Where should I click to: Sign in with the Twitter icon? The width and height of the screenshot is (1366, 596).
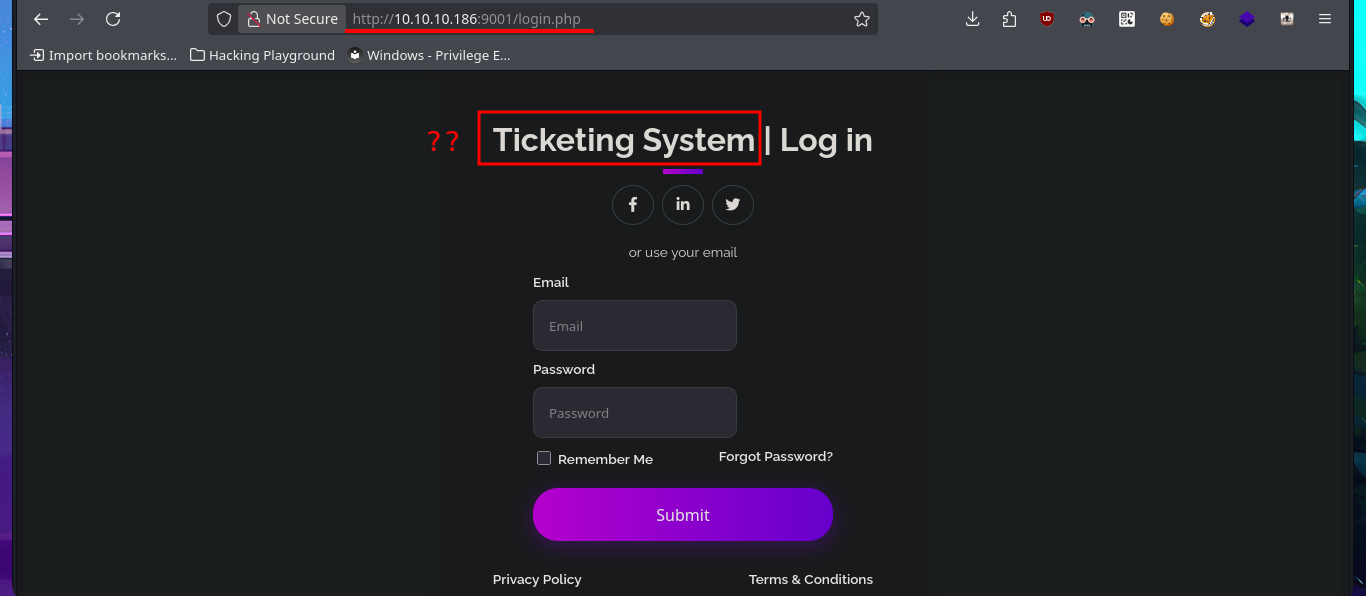(x=733, y=205)
